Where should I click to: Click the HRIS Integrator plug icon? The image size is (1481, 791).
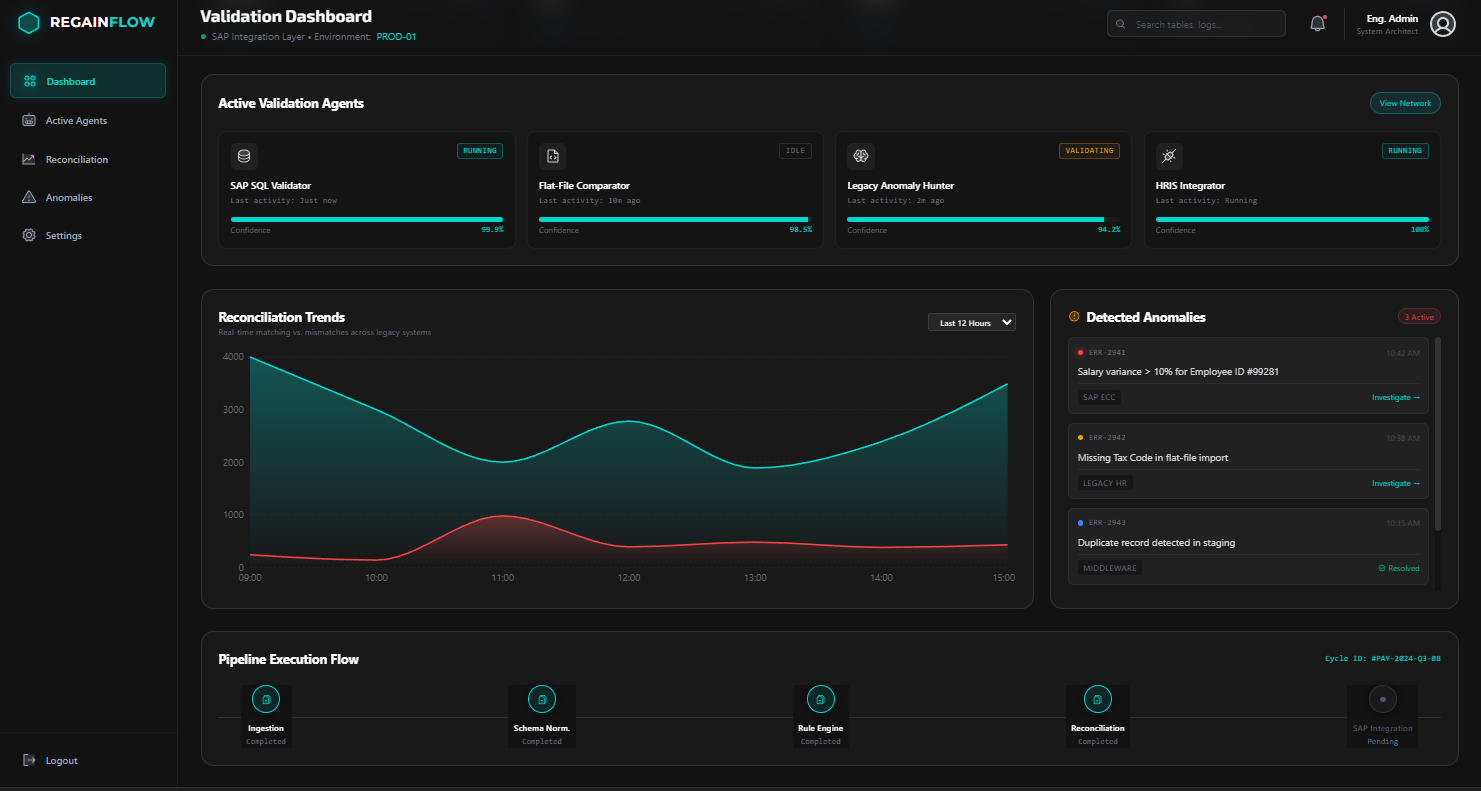tap(1169, 156)
